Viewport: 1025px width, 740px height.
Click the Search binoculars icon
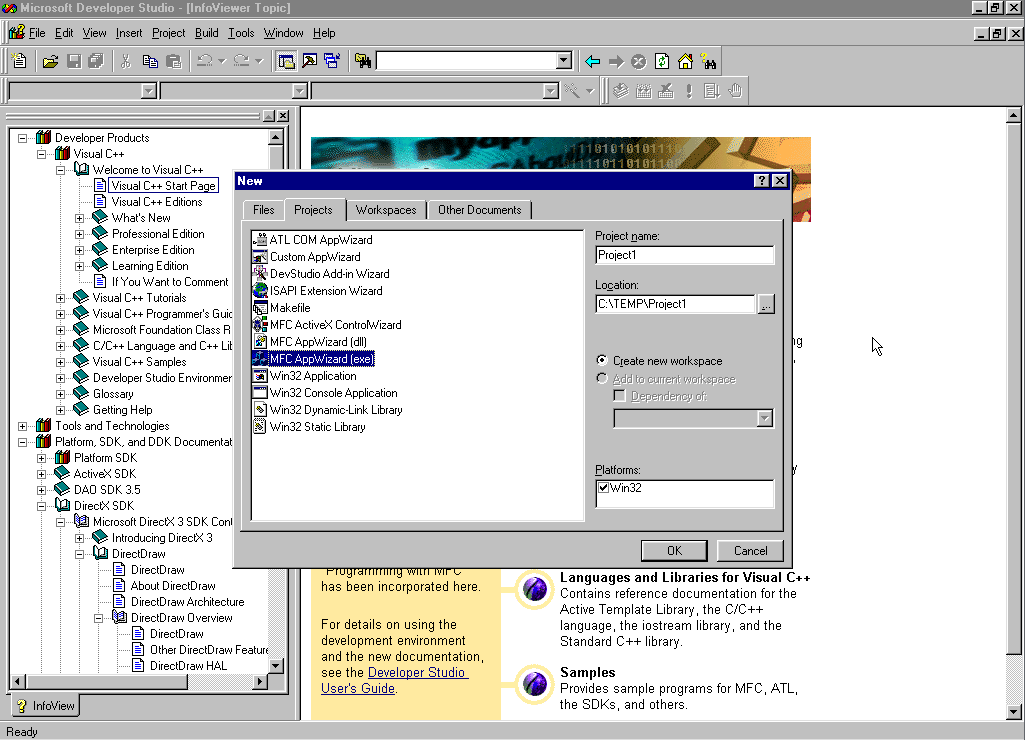point(709,61)
